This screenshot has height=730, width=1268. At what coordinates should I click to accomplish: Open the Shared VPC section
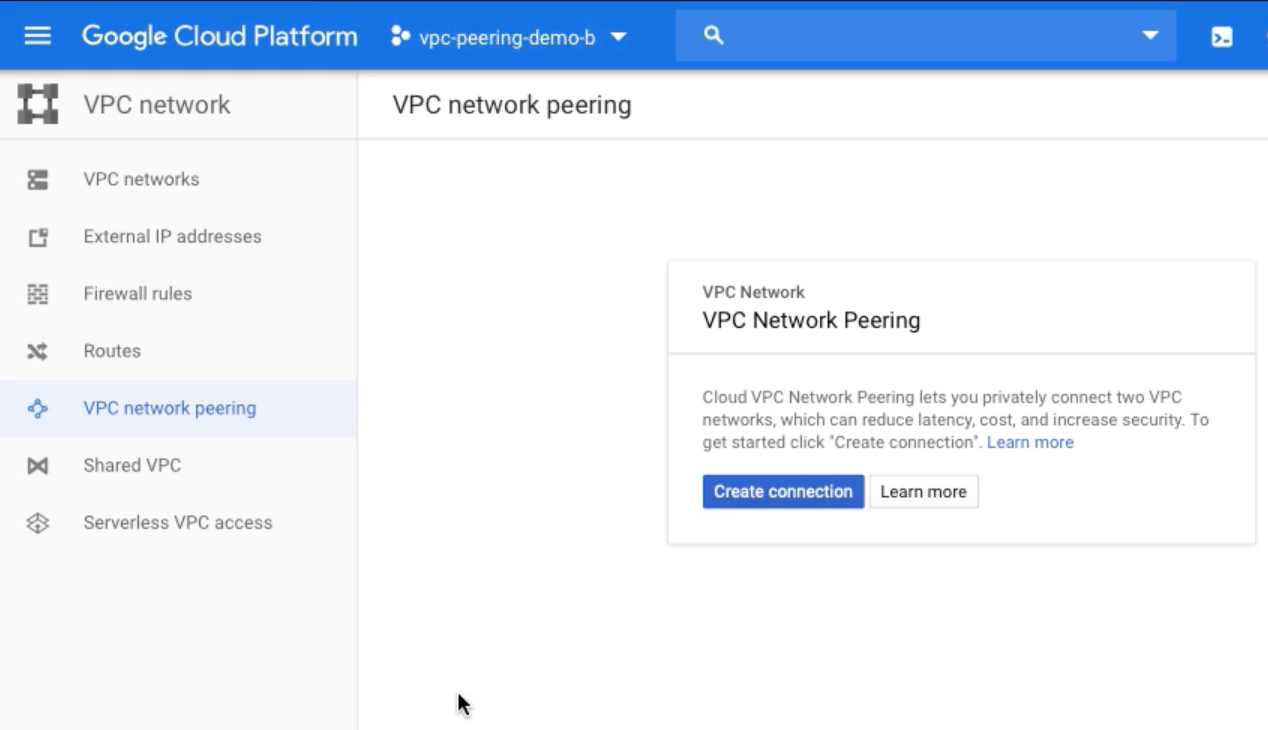(132, 466)
